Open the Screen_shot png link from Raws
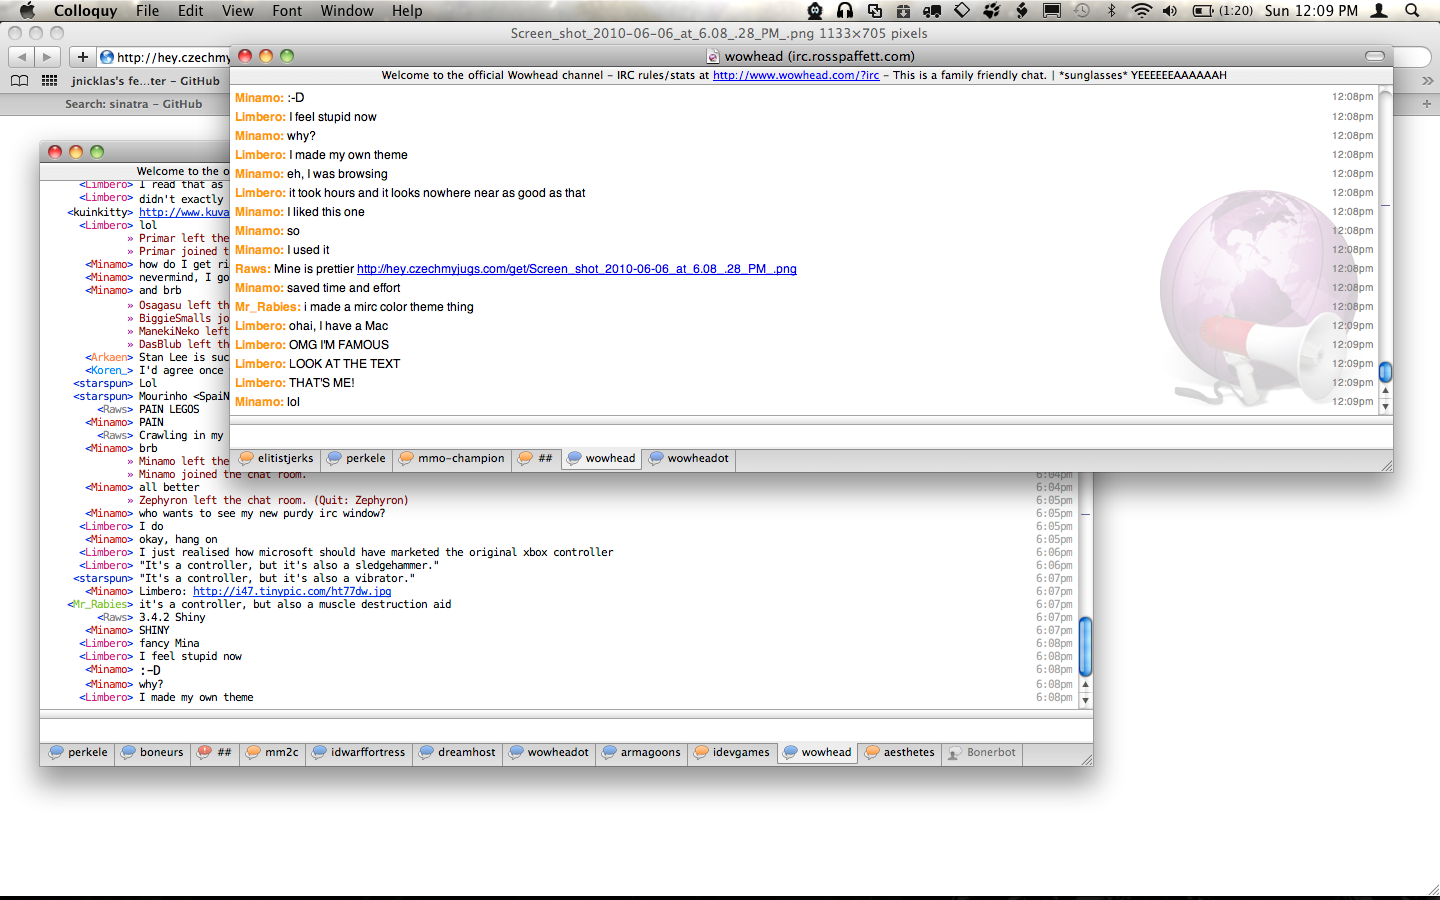 pyautogui.click(x=576, y=269)
